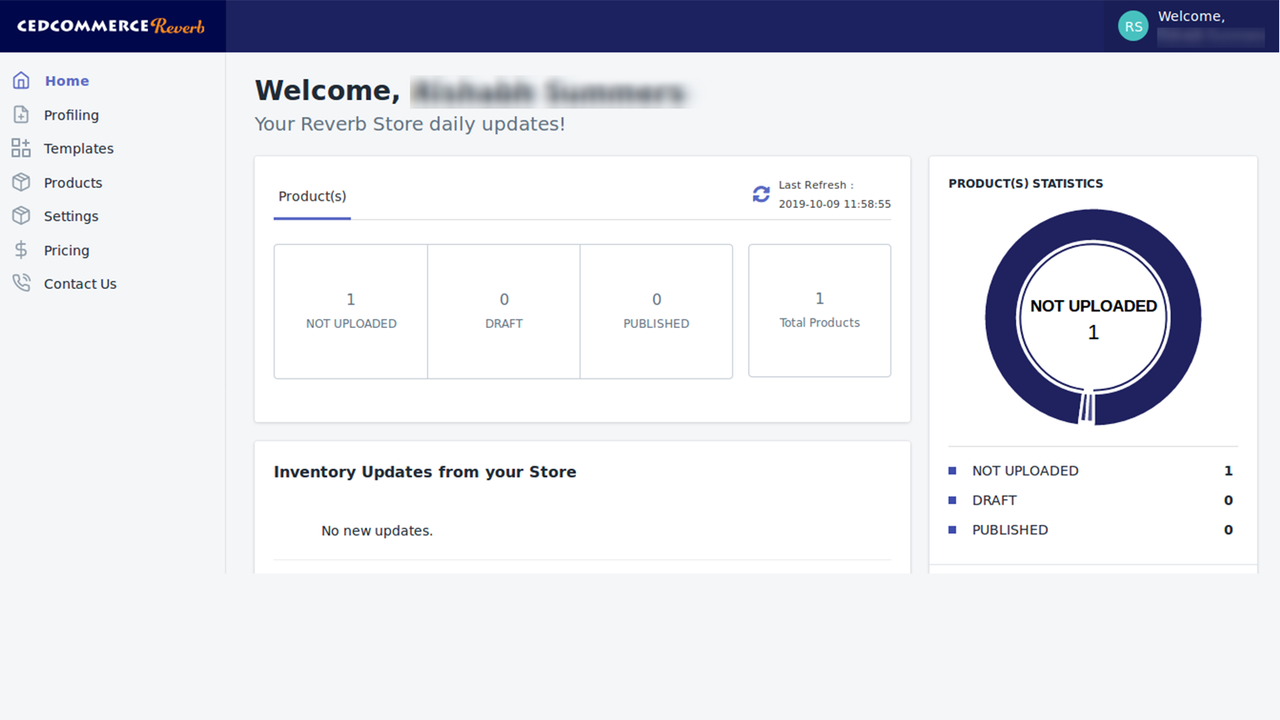Select the Total Products card

click(x=819, y=310)
